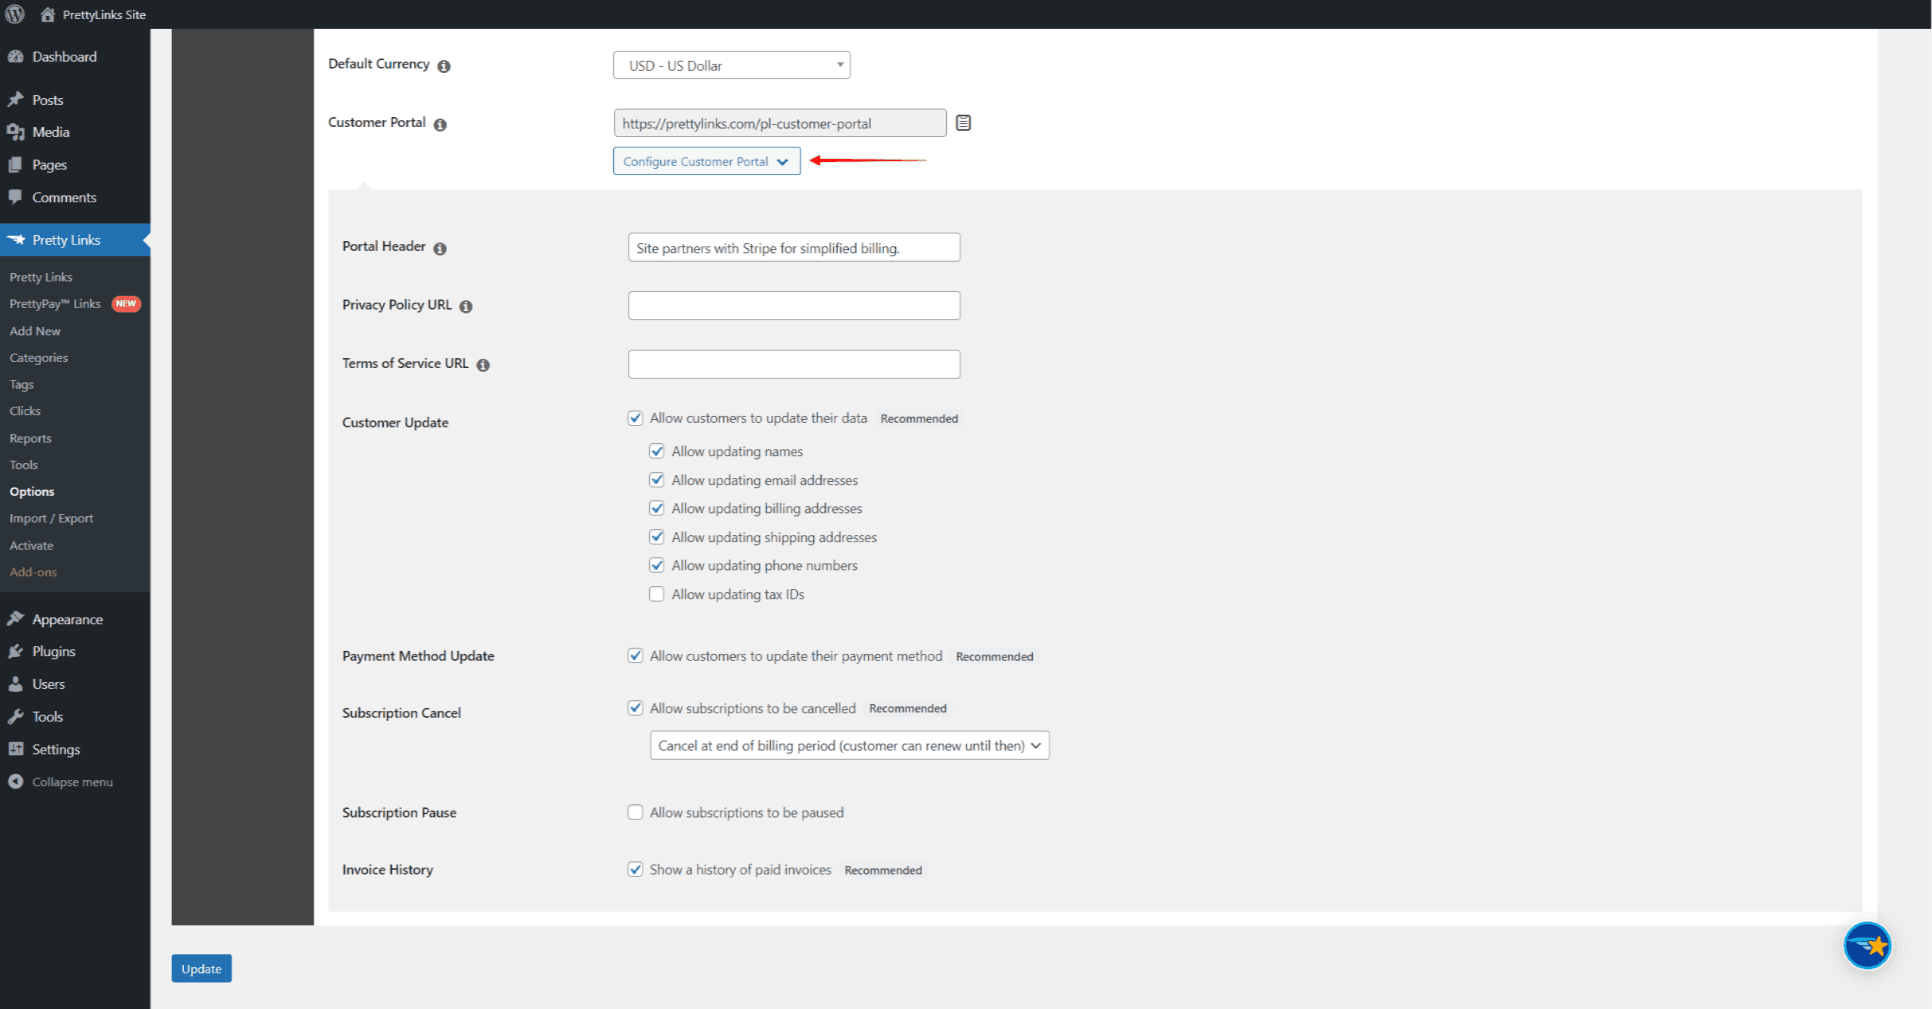The image size is (1932, 1009).
Task: Collapse the Configure Customer Portal section
Action: [x=706, y=160]
